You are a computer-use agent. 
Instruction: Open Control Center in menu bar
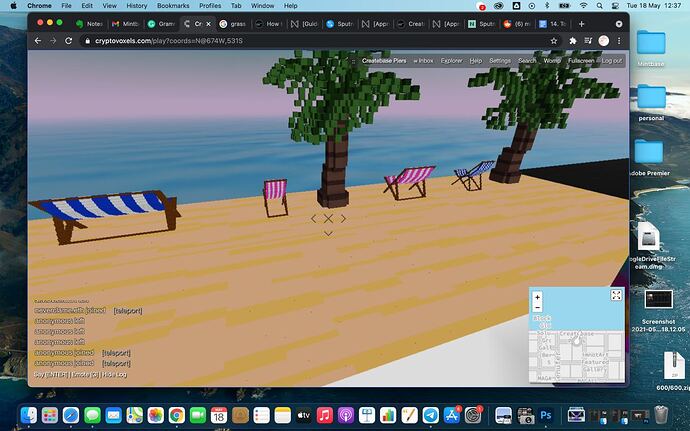pyautogui.click(x=615, y=6)
